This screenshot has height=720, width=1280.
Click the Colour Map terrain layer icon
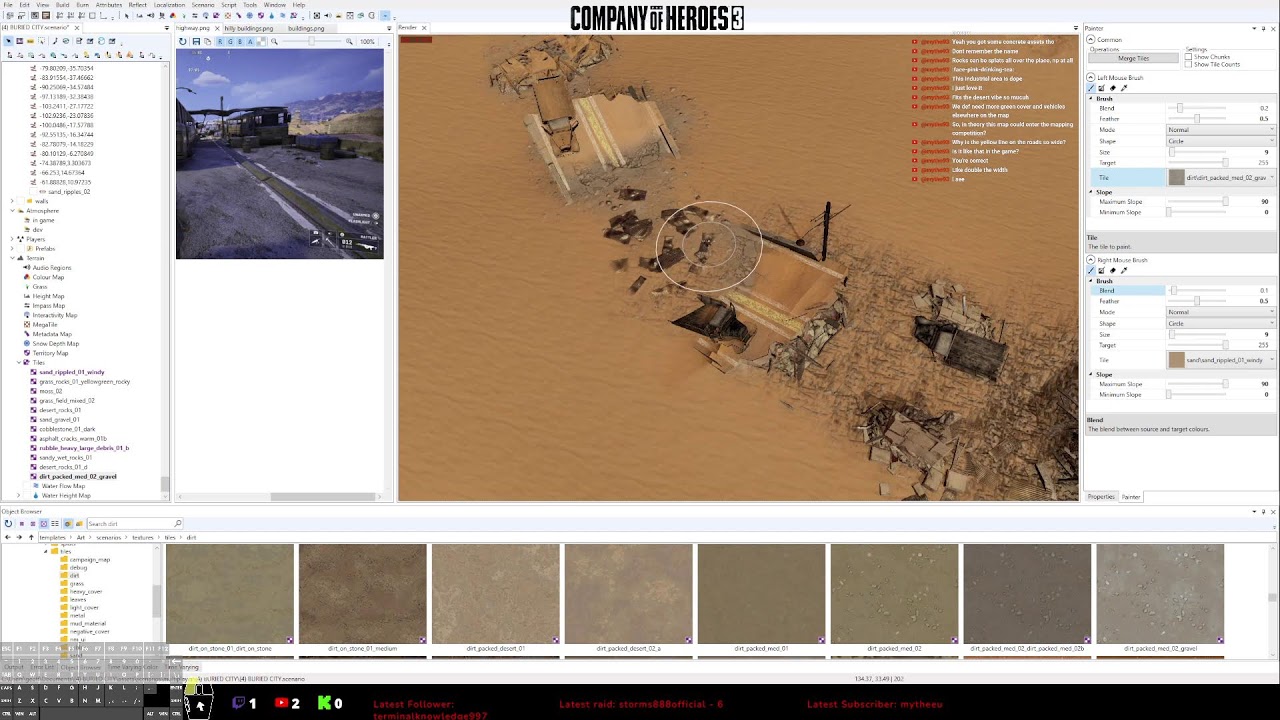point(26,277)
